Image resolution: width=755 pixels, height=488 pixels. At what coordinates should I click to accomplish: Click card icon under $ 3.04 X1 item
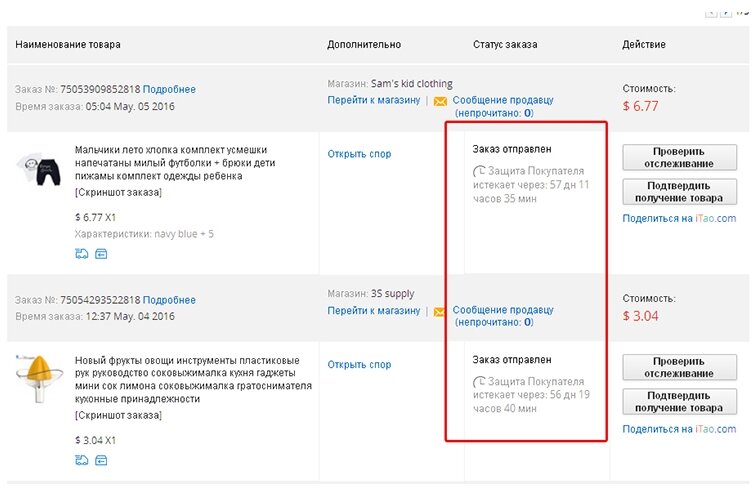pyautogui.click(x=101, y=460)
